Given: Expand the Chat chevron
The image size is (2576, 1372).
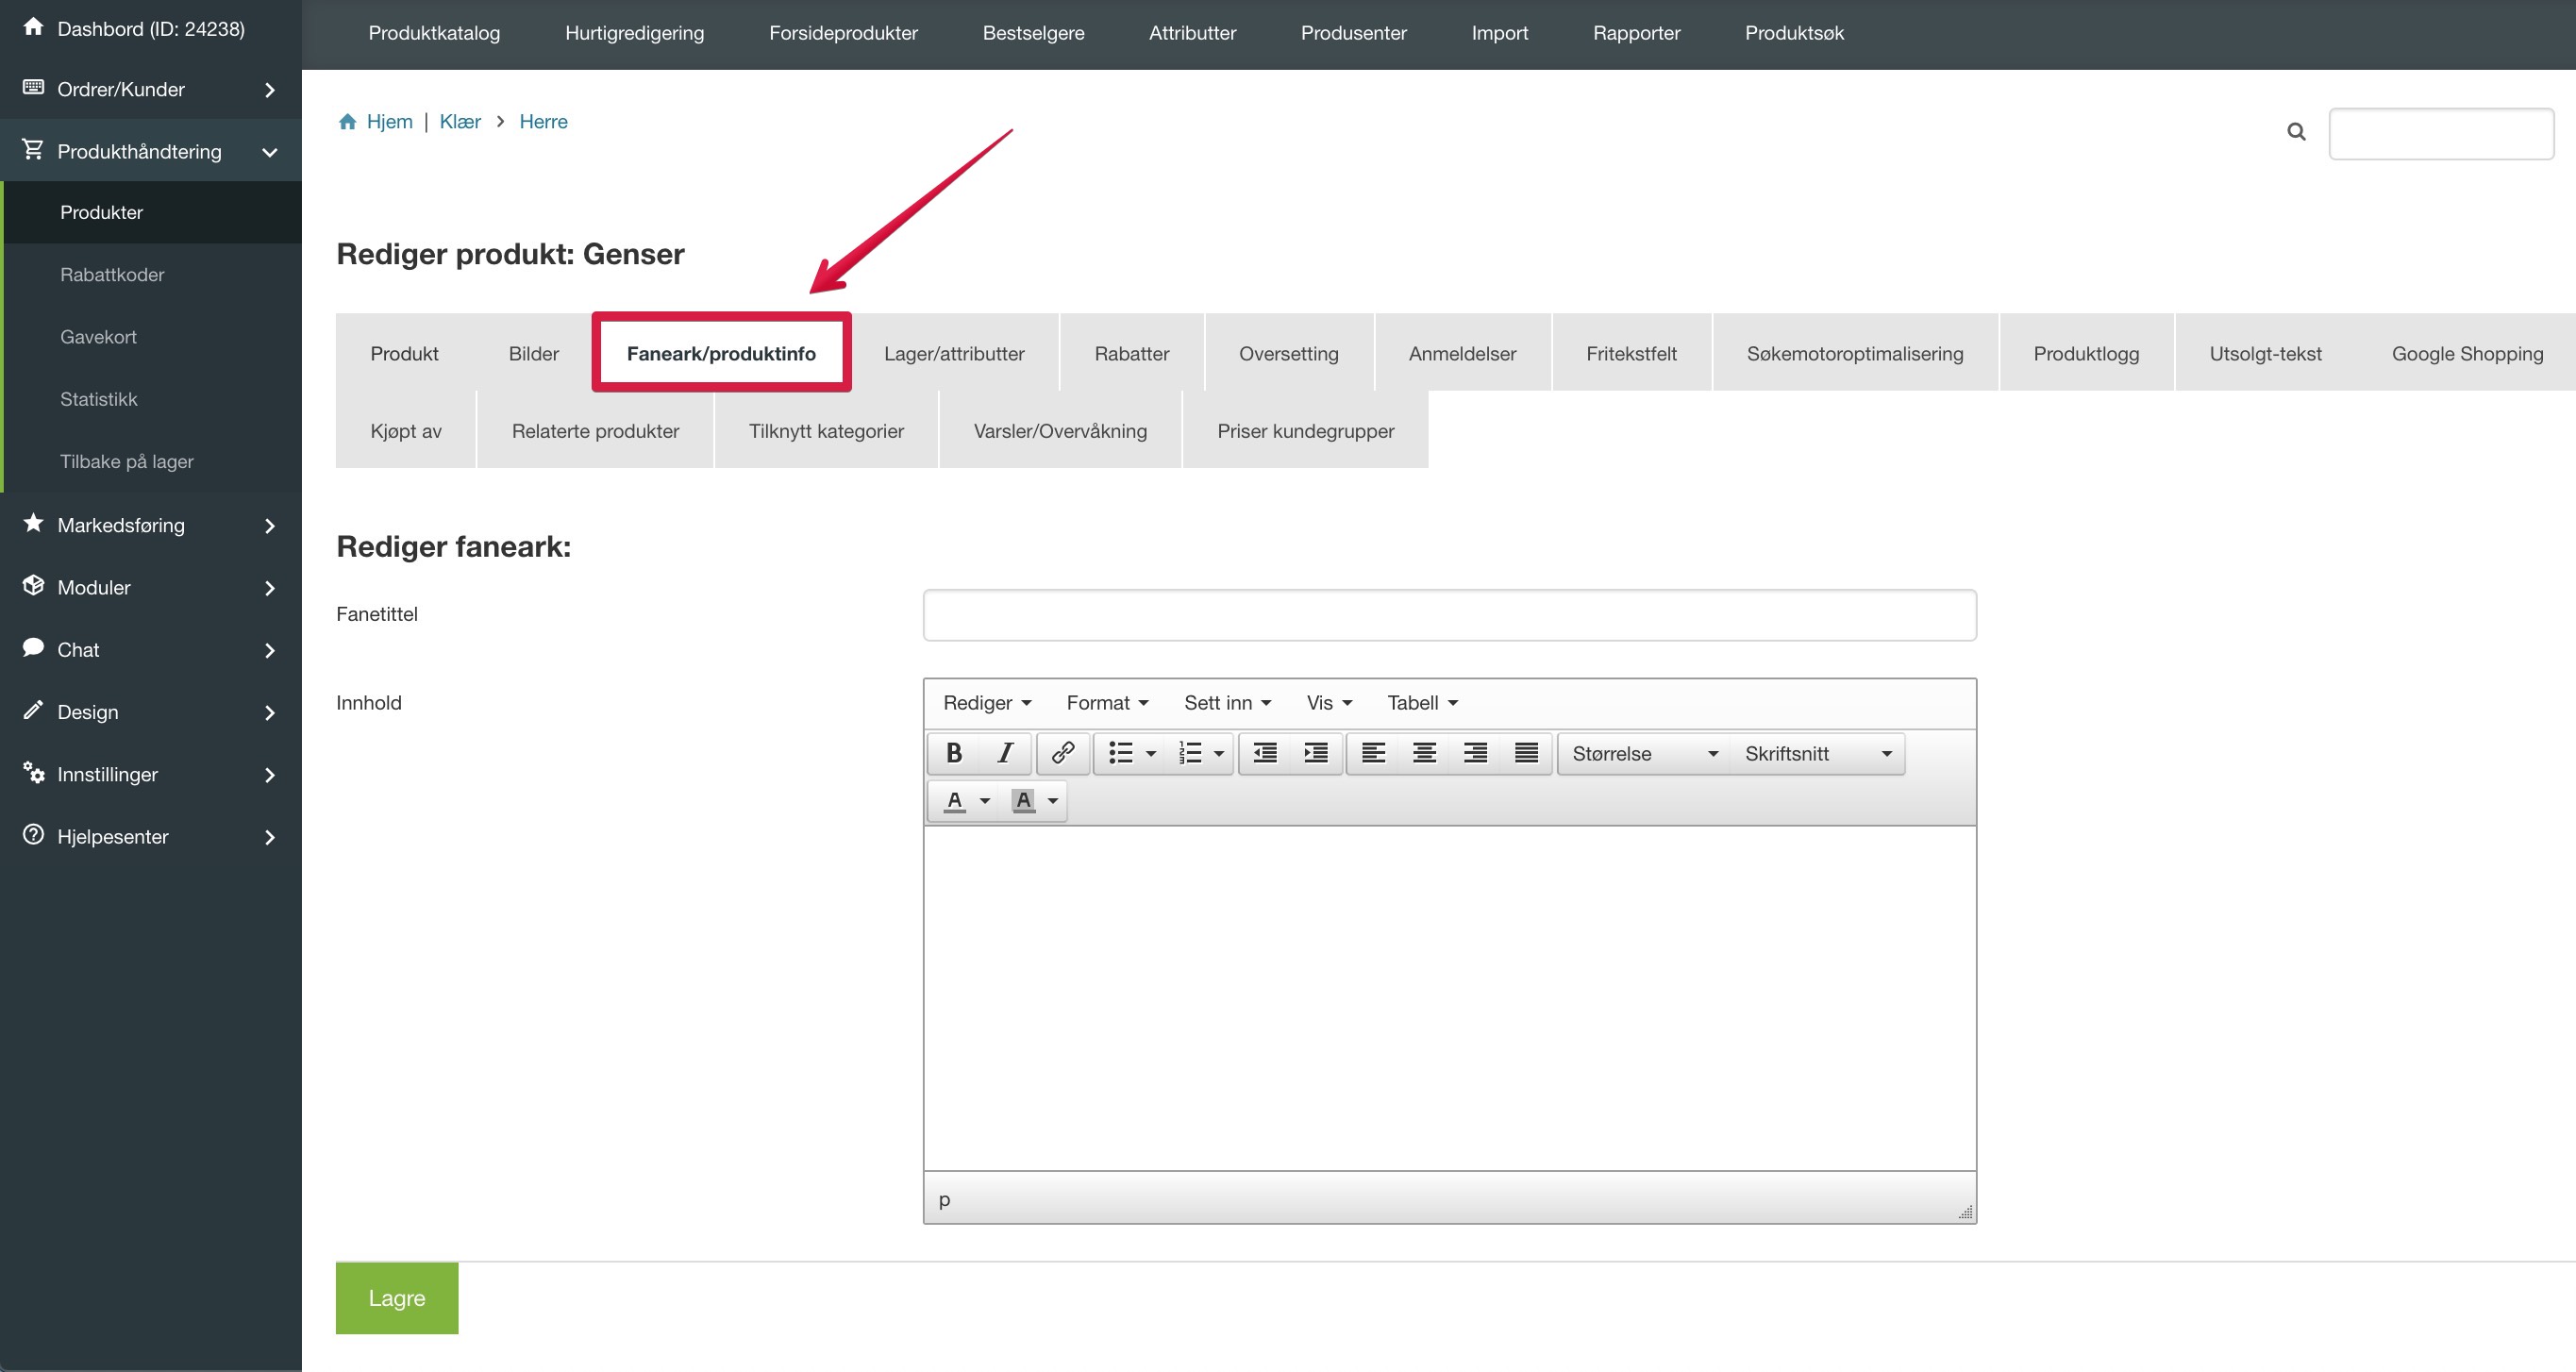Looking at the screenshot, I should [x=270, y=651].
